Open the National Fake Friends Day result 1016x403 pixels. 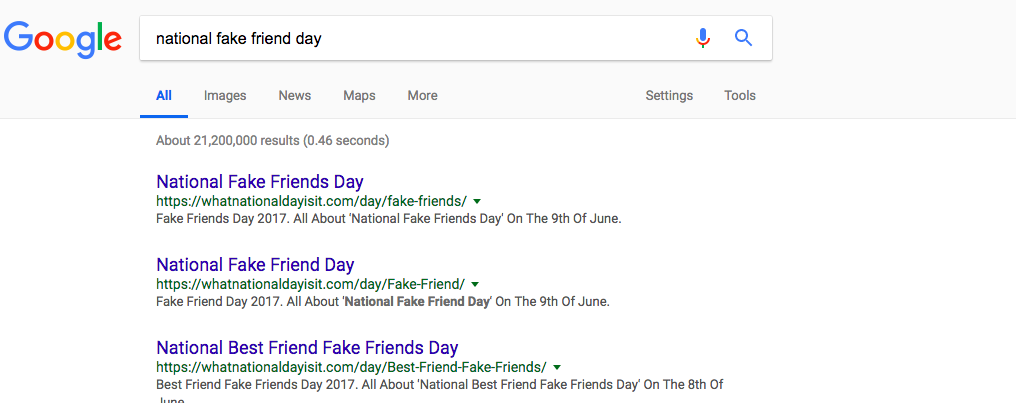click(x=260, y=181)
